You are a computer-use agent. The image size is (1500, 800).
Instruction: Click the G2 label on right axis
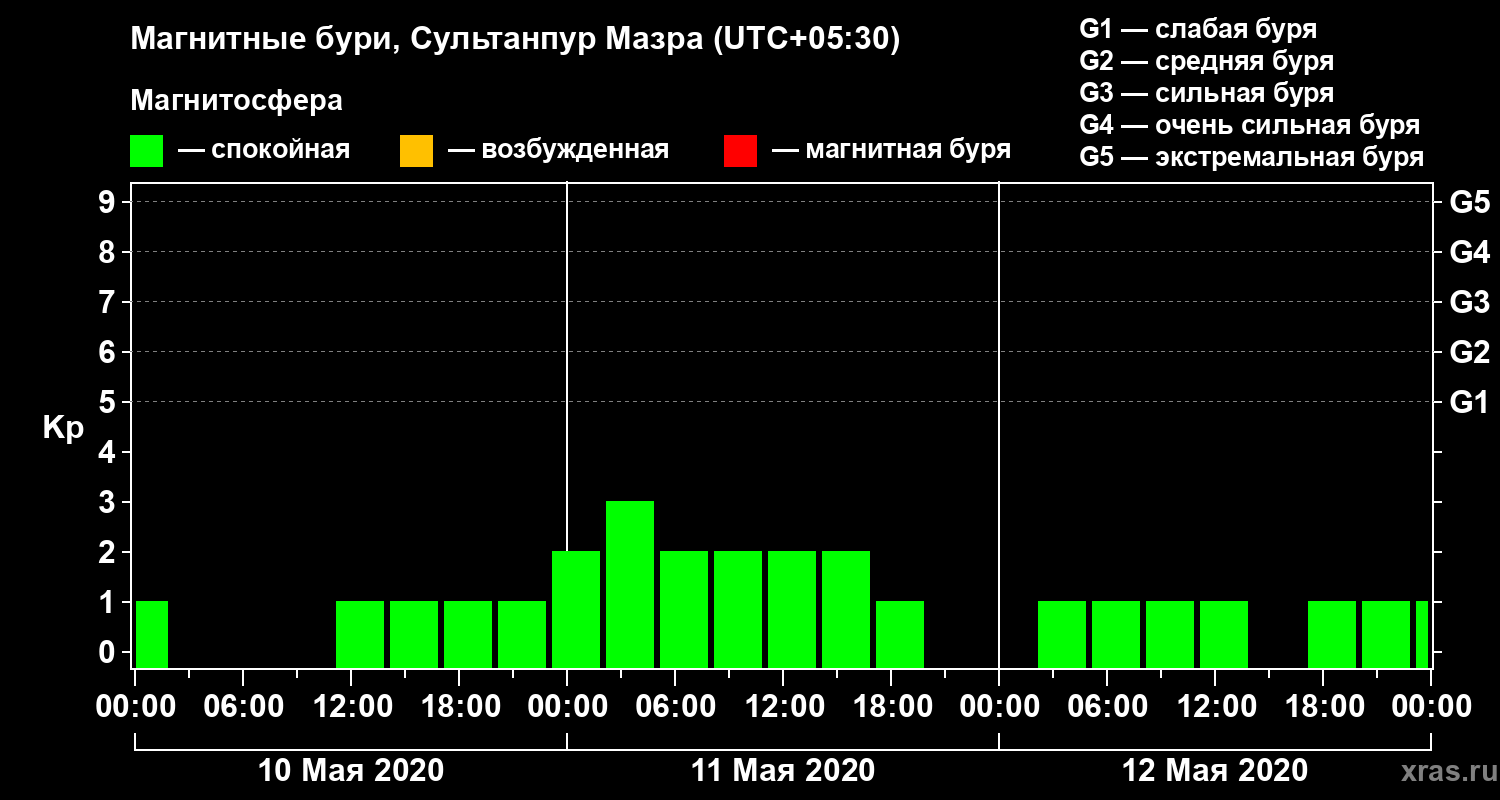pos(1470,353)
